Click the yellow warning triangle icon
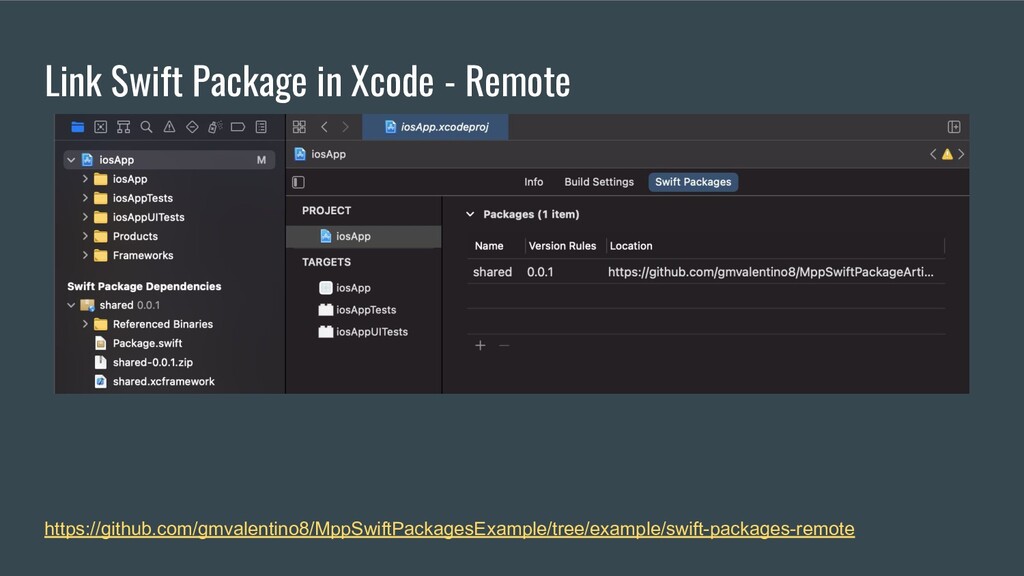1024x576 pixels. pyautogui.click(x=947, y=154)
